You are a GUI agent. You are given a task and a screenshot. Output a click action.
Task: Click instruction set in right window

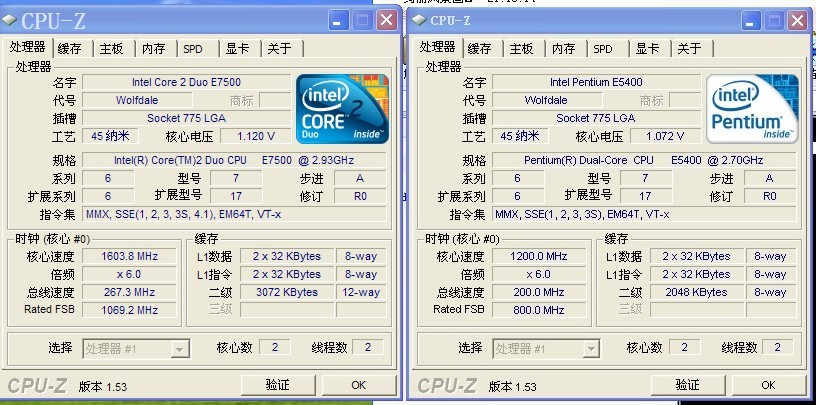click(644, 214)
